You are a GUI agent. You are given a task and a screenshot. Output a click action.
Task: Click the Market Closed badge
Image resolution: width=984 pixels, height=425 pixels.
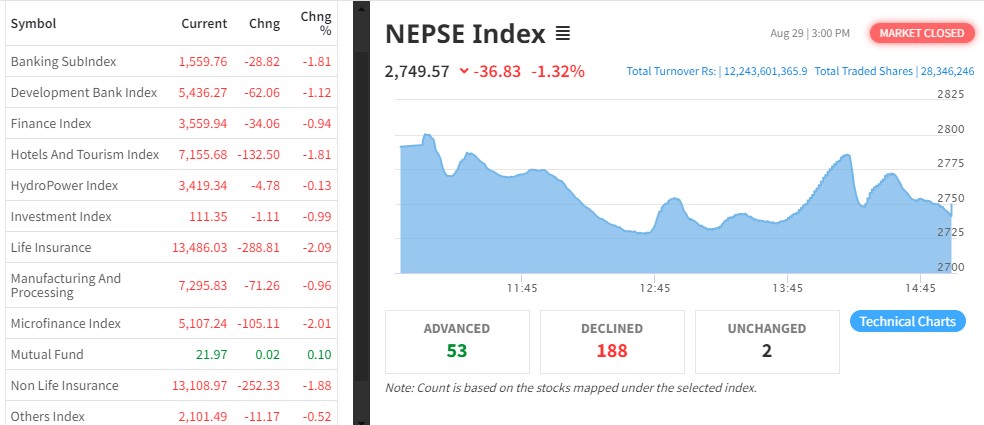point(921,33)
